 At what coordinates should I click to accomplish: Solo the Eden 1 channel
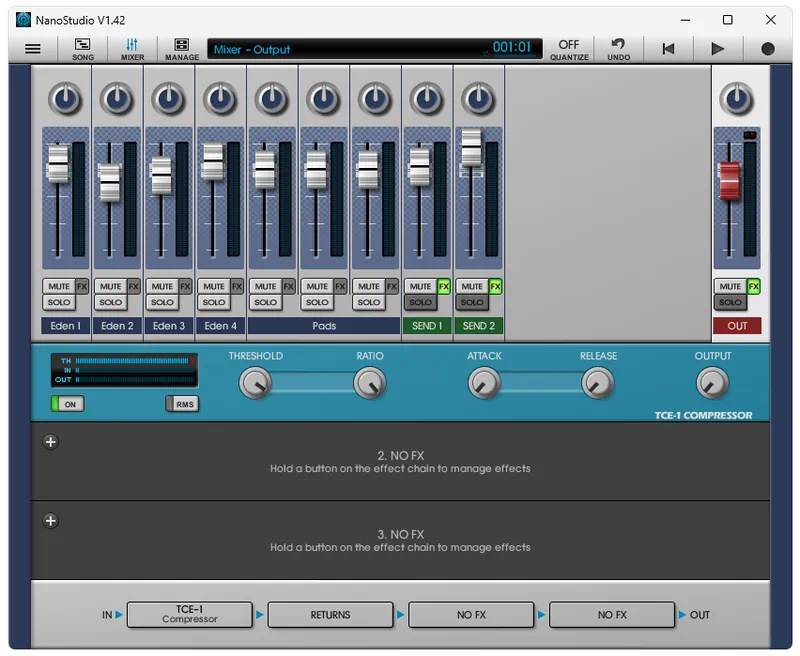click(x=59, y=302)
